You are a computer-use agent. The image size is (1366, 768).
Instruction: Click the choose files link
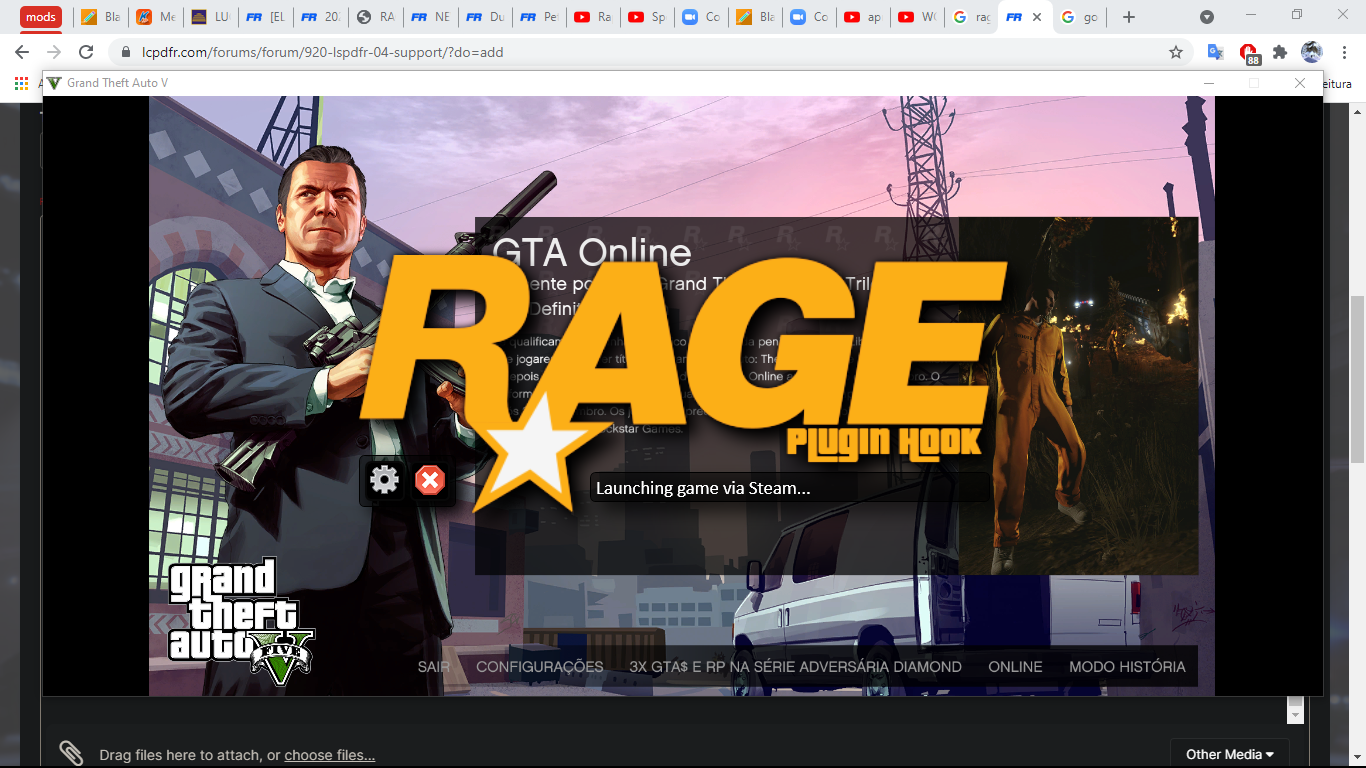pyautogui.click(x=329, y=755)
